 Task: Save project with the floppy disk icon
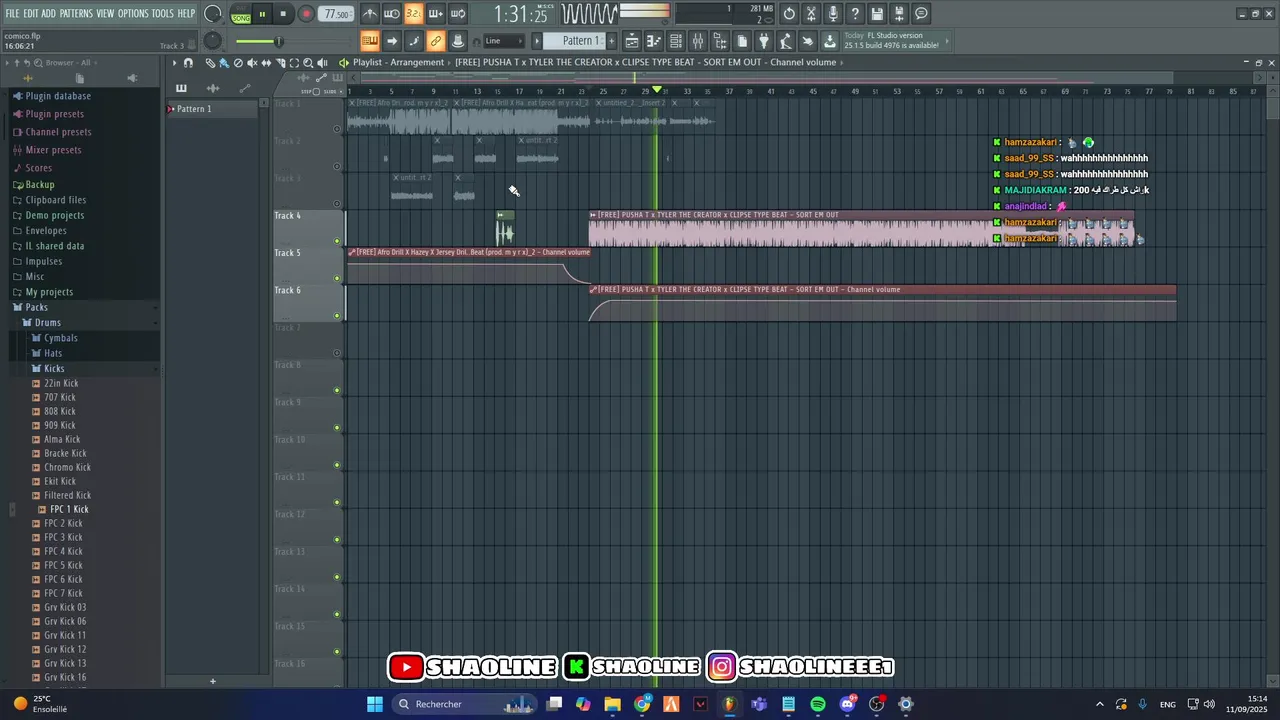877,14
